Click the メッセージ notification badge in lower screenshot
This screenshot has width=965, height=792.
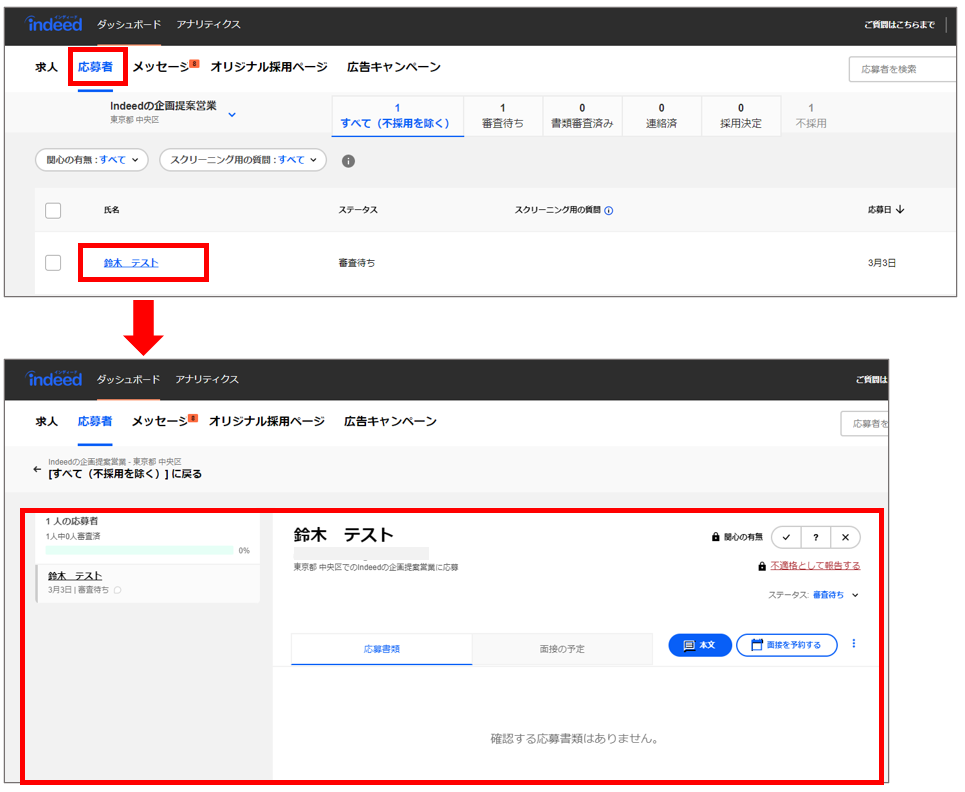click(193, 418)
